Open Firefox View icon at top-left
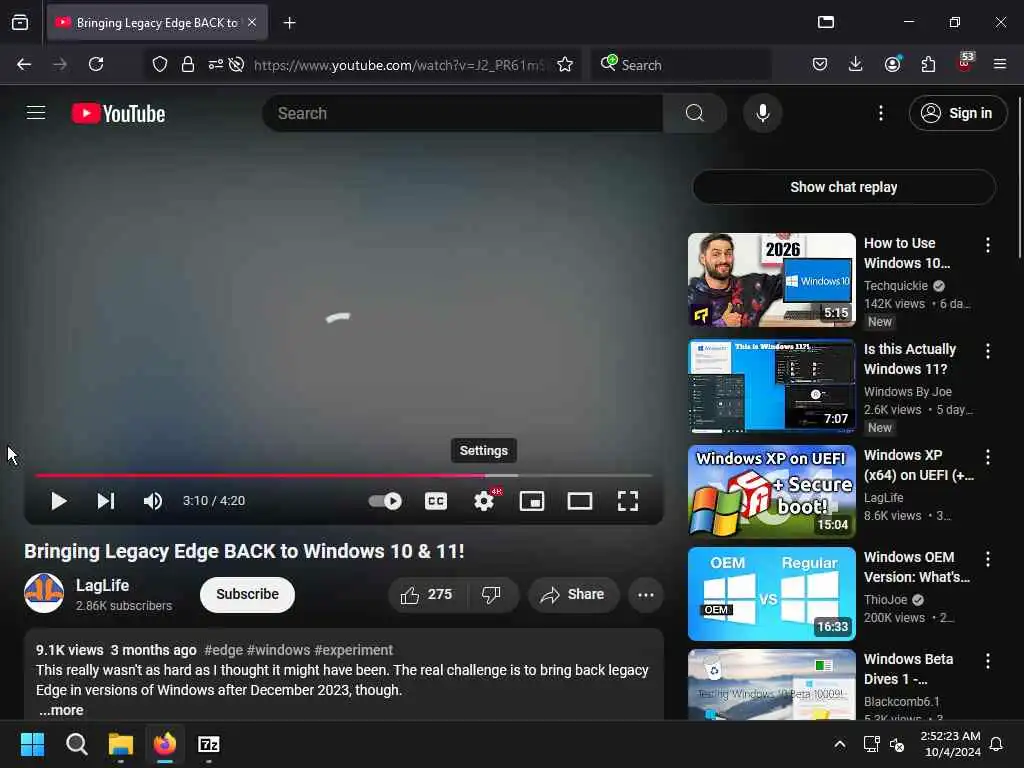Viewport: 1024px width, 768px height. click(x=20, y=23)
